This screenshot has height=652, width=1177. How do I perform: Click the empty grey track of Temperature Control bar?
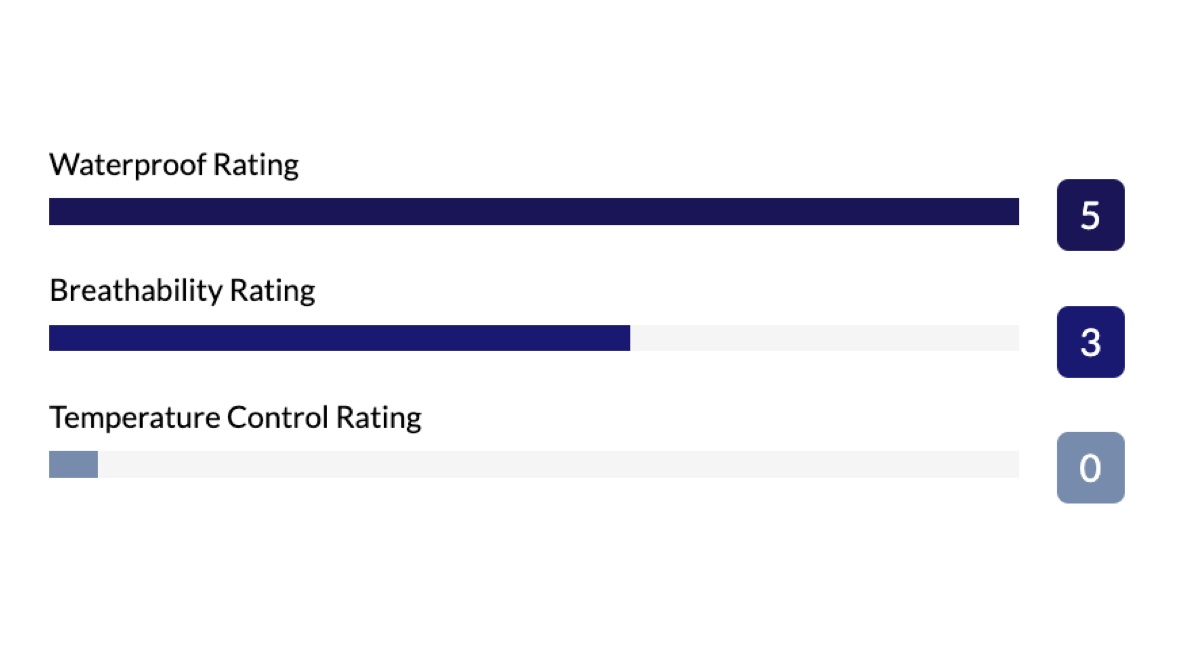(x=558, y=465)
